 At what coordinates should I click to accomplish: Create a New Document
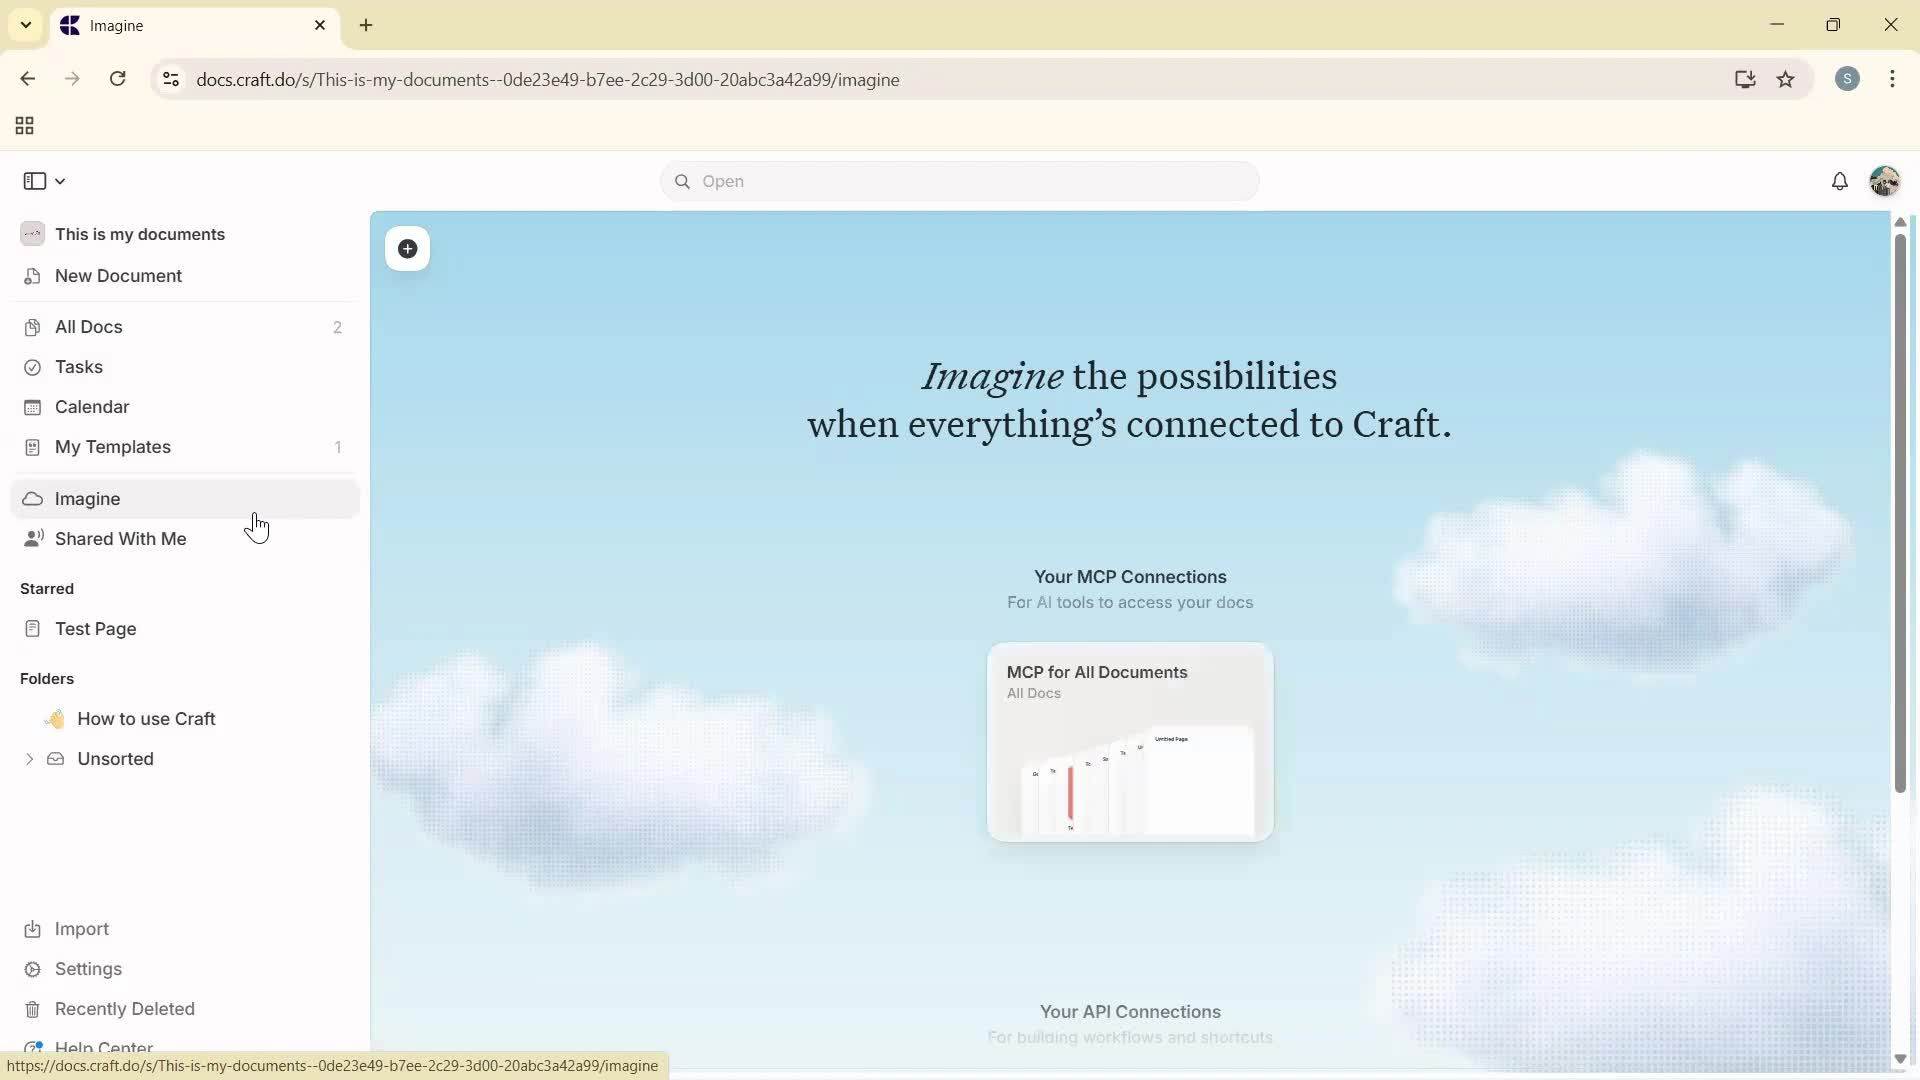pos(117,276)
